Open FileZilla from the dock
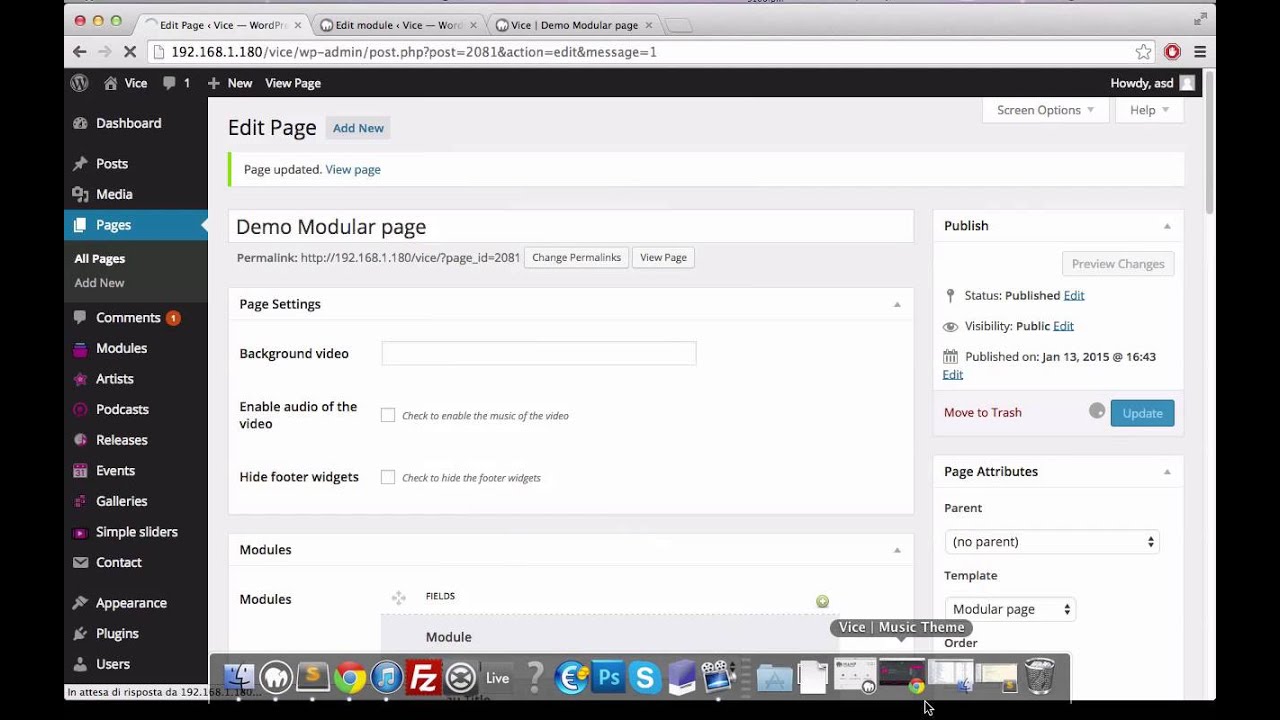The image size is (1280, 720). 424,678
